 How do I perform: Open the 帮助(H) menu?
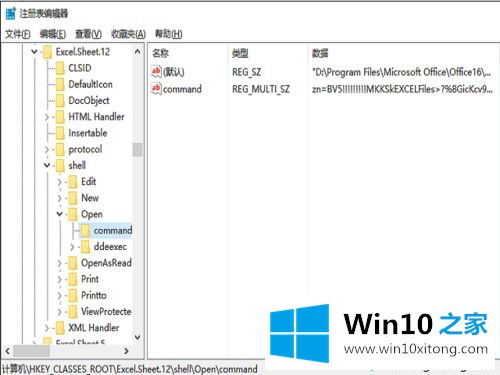pyautogui.click(x=169, y=34)
